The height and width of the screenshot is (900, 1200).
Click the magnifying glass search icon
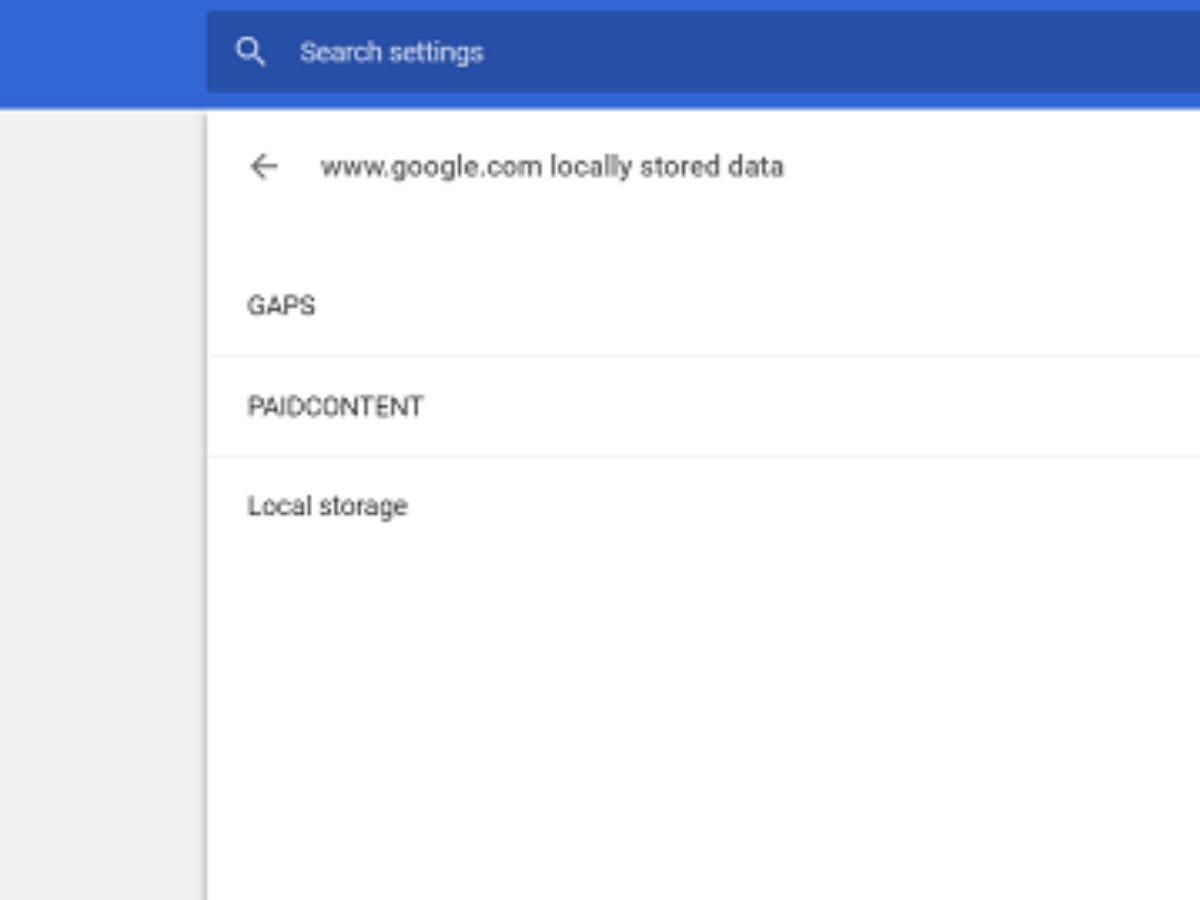pos(250,52)
